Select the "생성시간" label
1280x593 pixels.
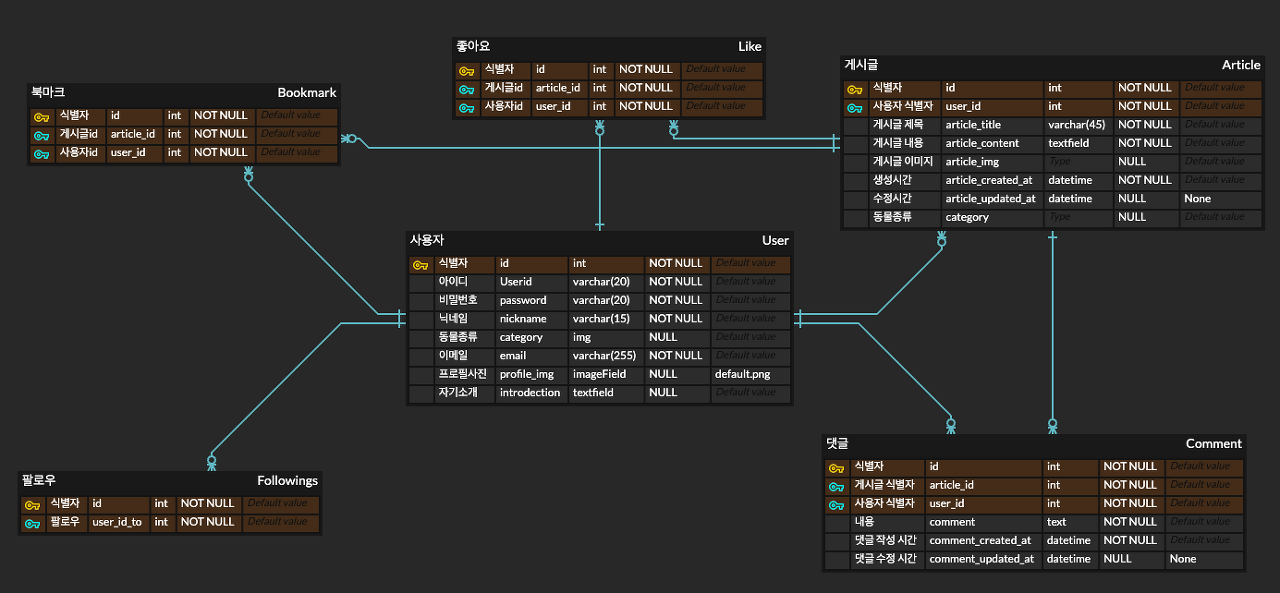(891, 180)
